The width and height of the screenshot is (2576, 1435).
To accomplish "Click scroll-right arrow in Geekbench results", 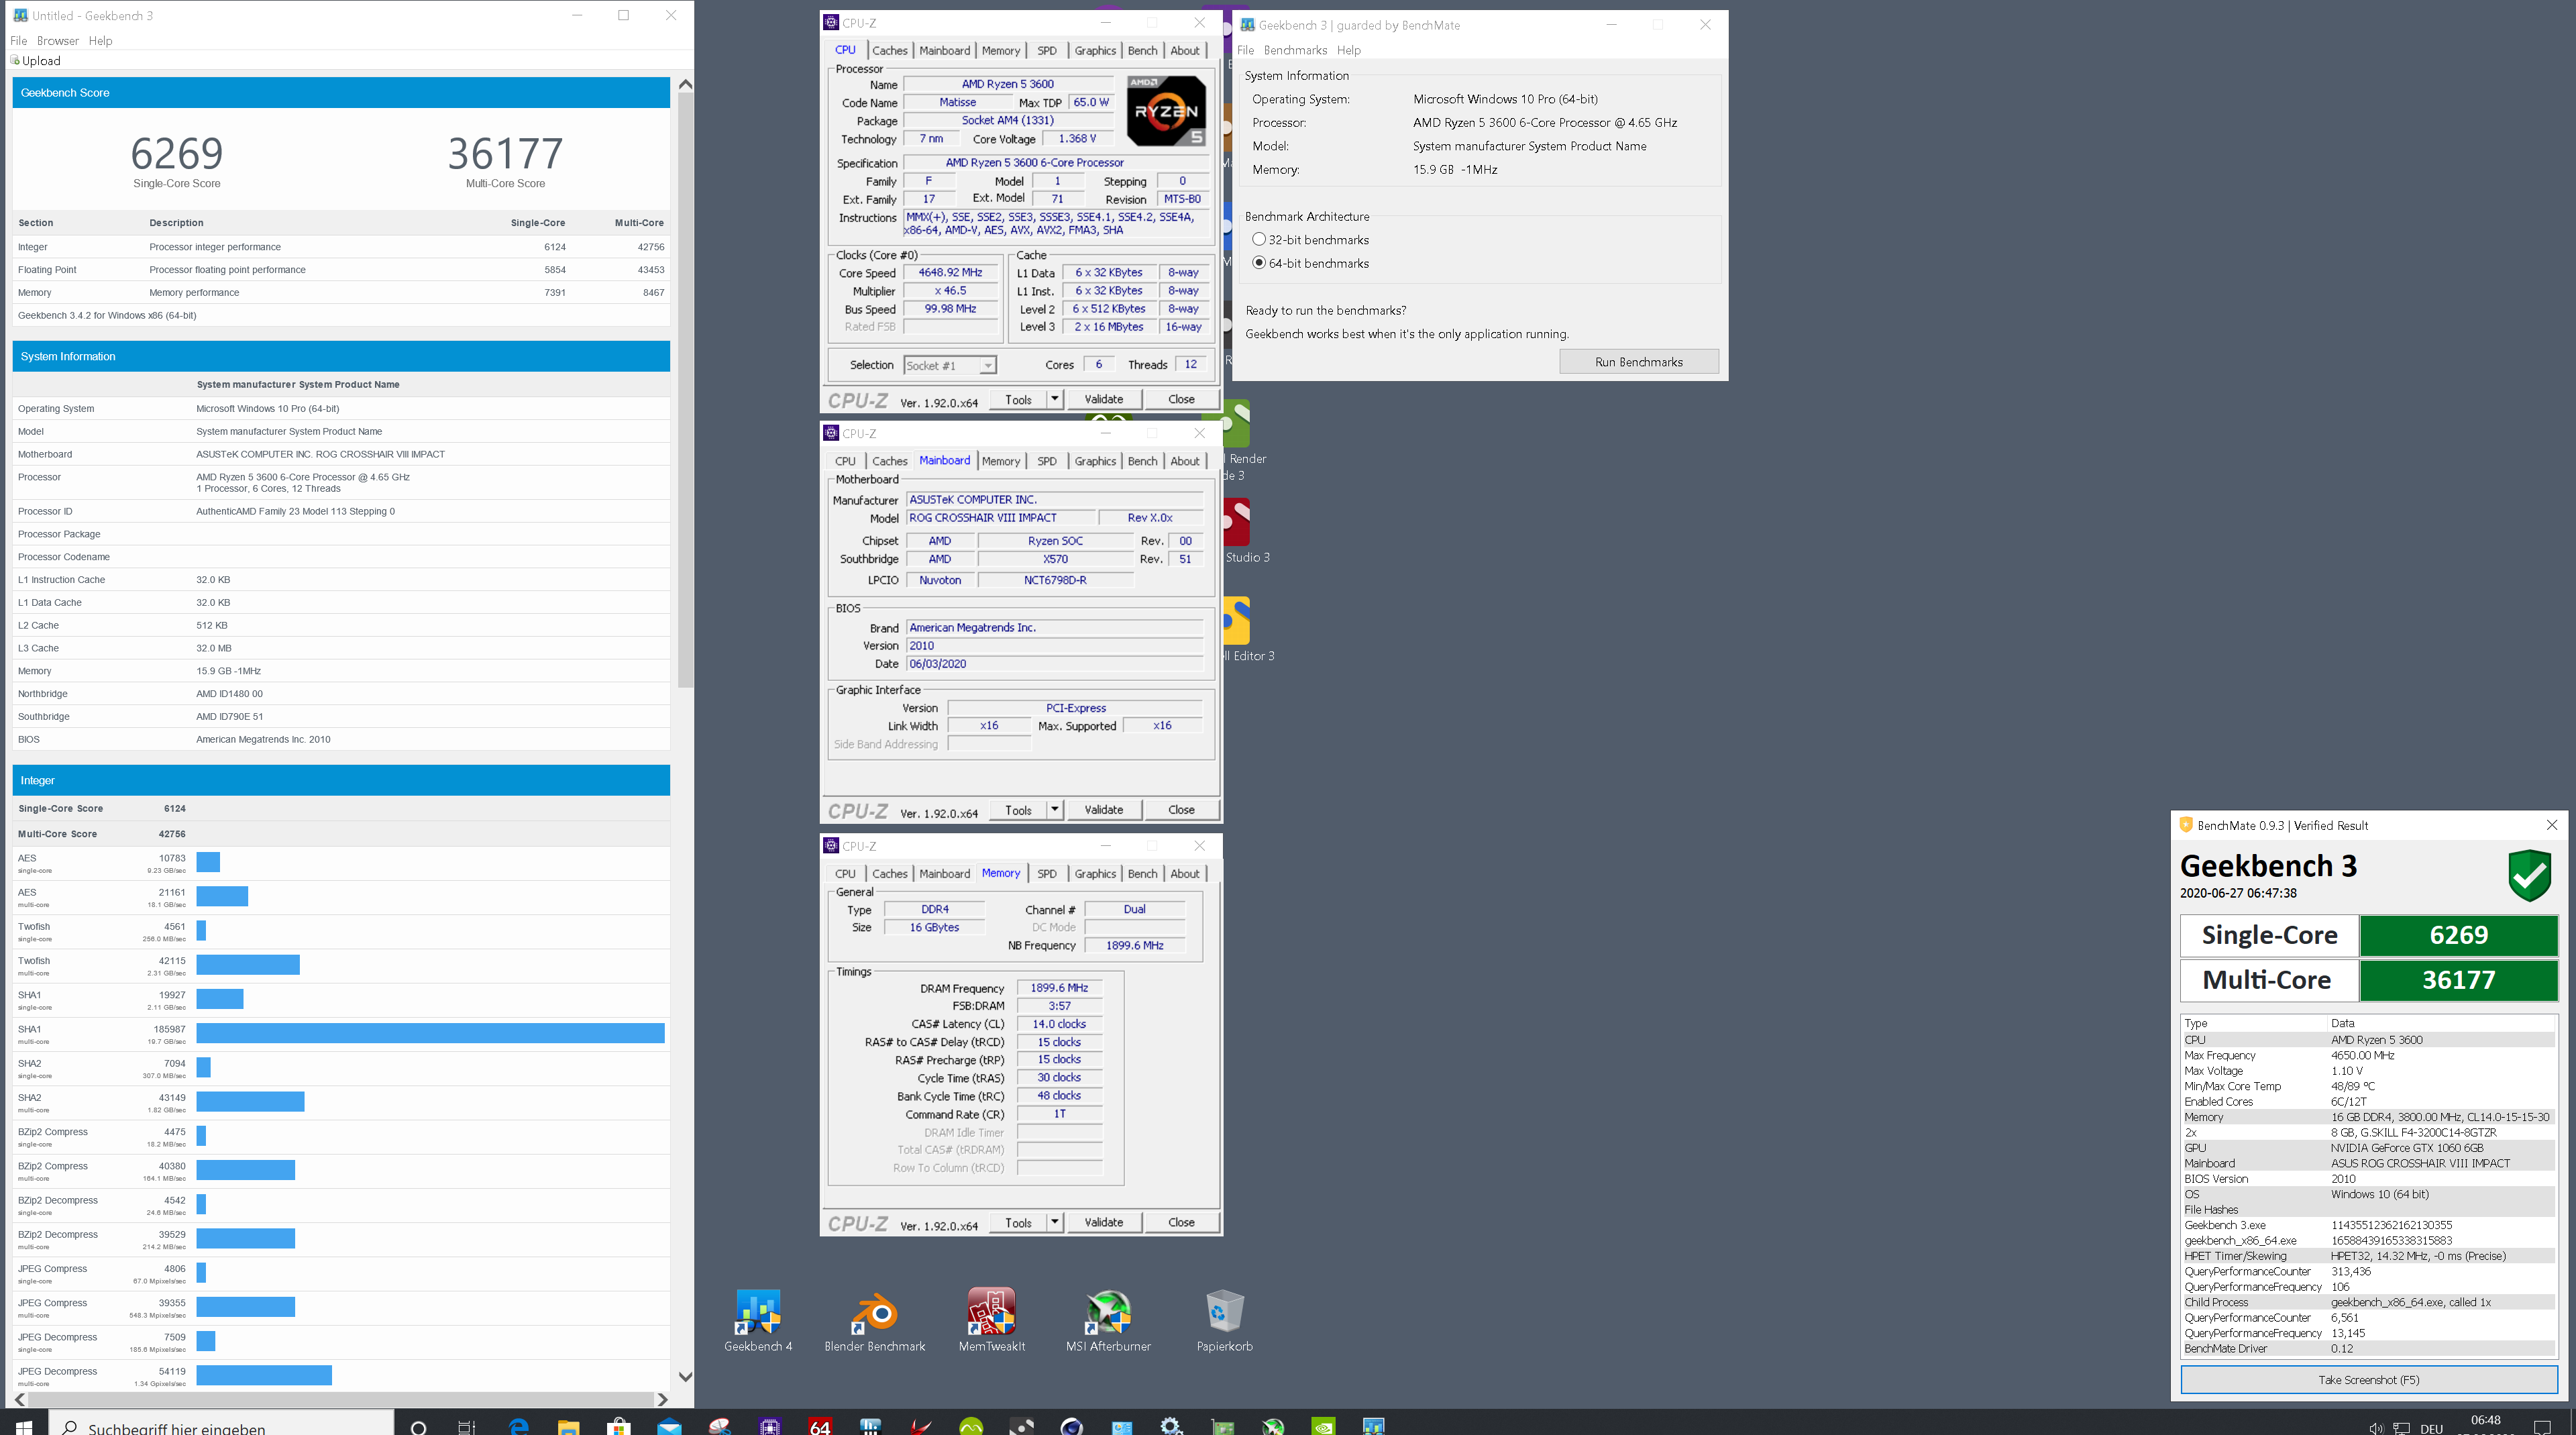I will [662, 1399].
